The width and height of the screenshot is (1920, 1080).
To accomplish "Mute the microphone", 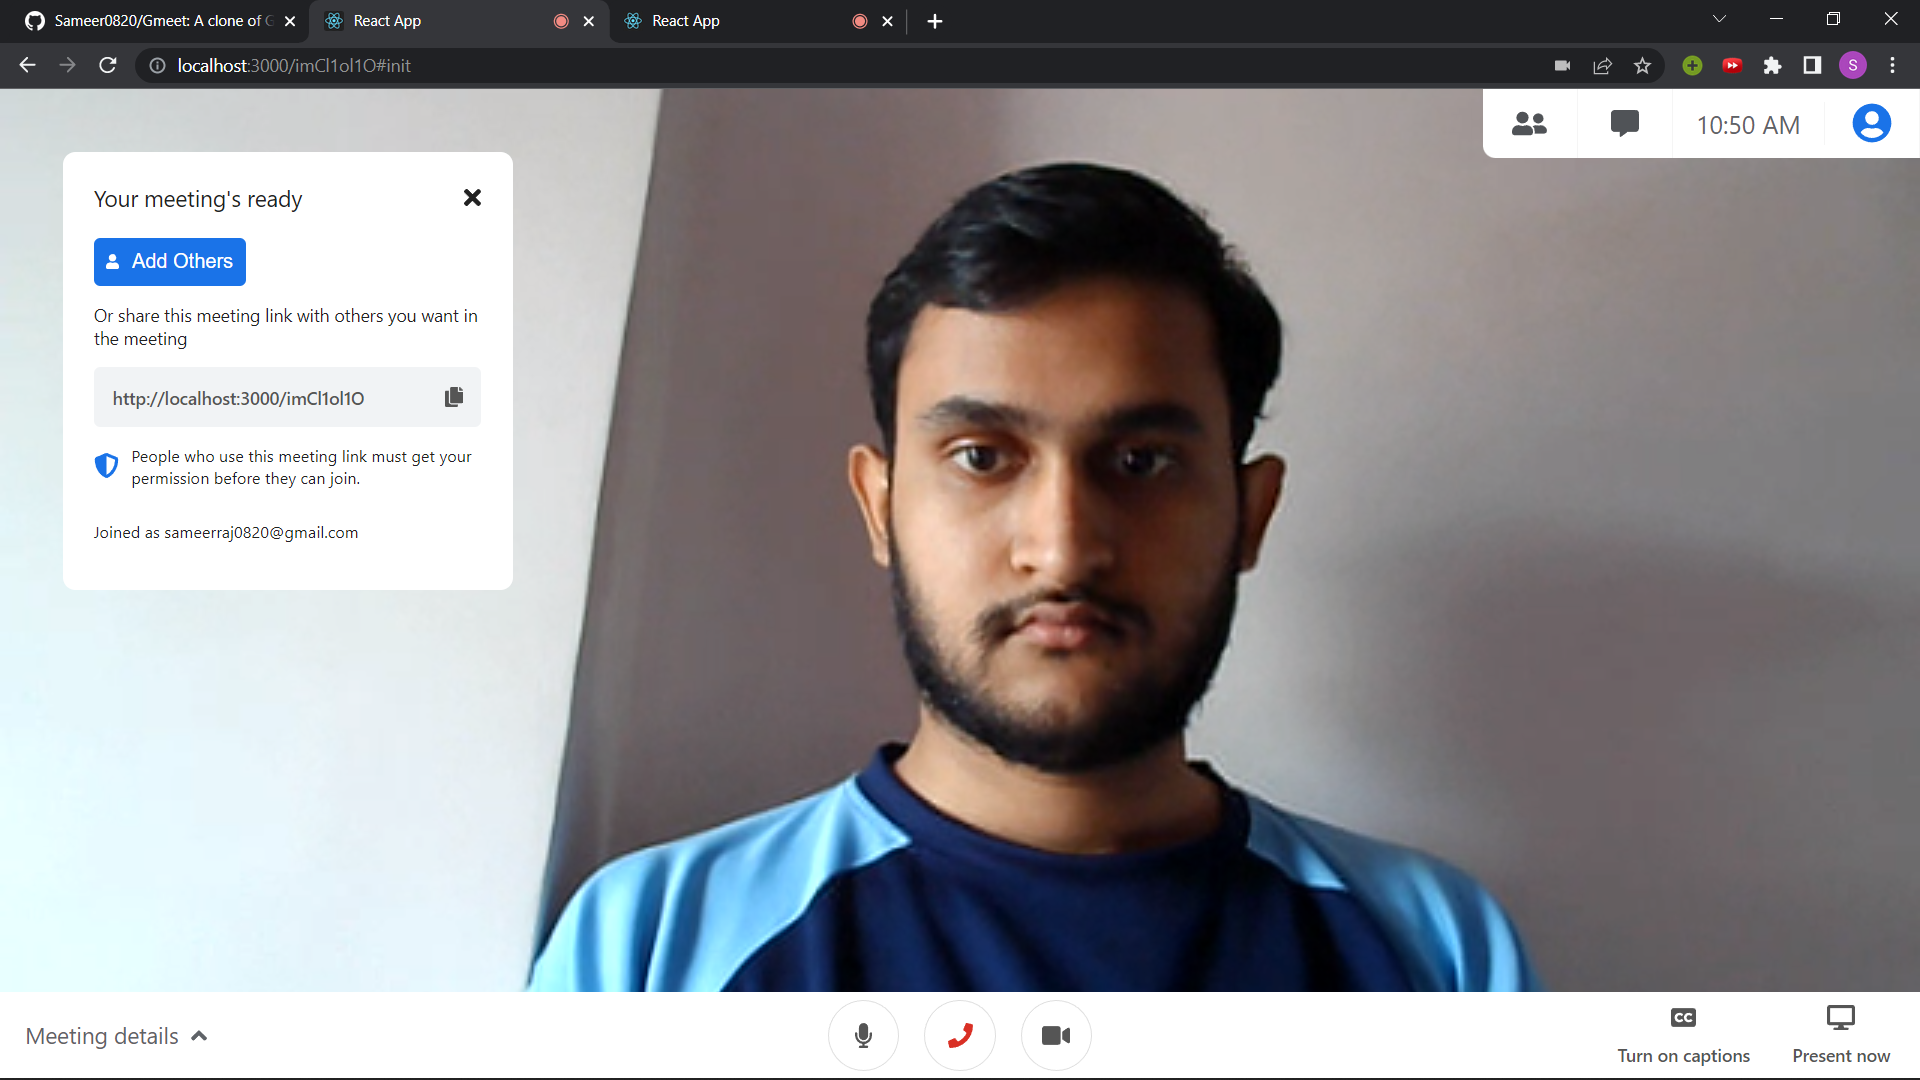I will point(863,1036).
